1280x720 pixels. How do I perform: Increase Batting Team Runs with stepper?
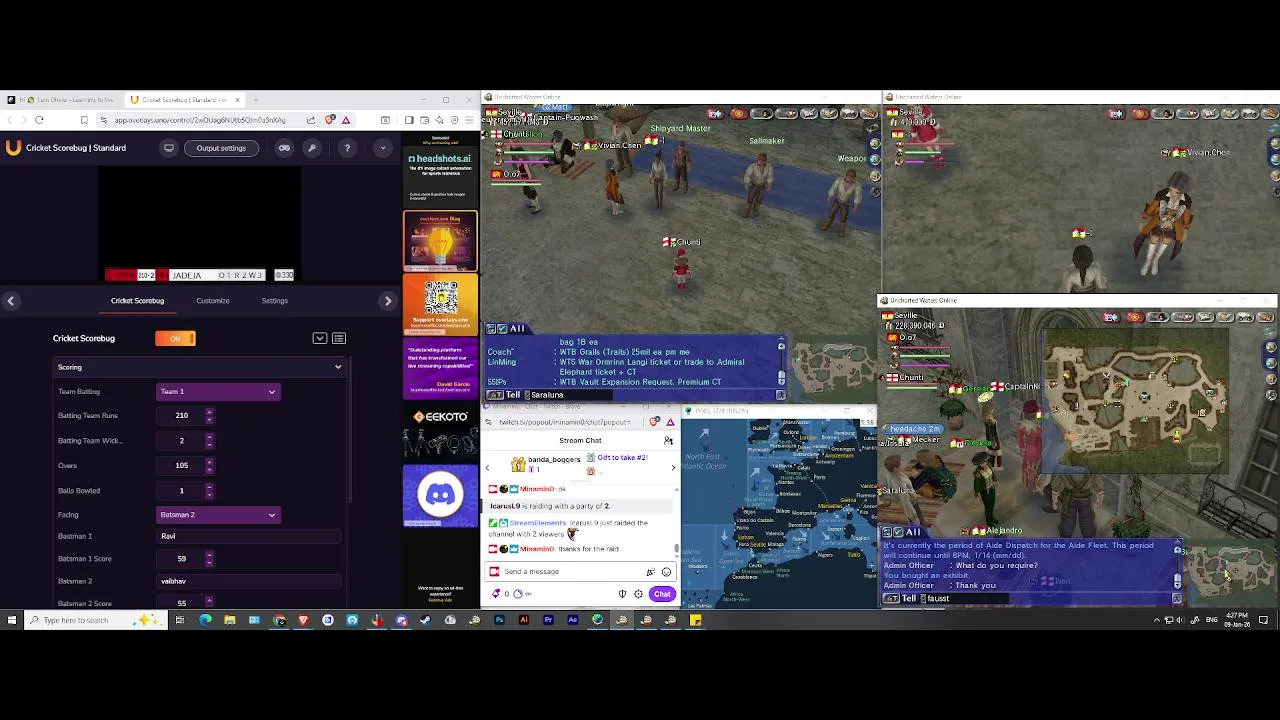pos(209,412)
